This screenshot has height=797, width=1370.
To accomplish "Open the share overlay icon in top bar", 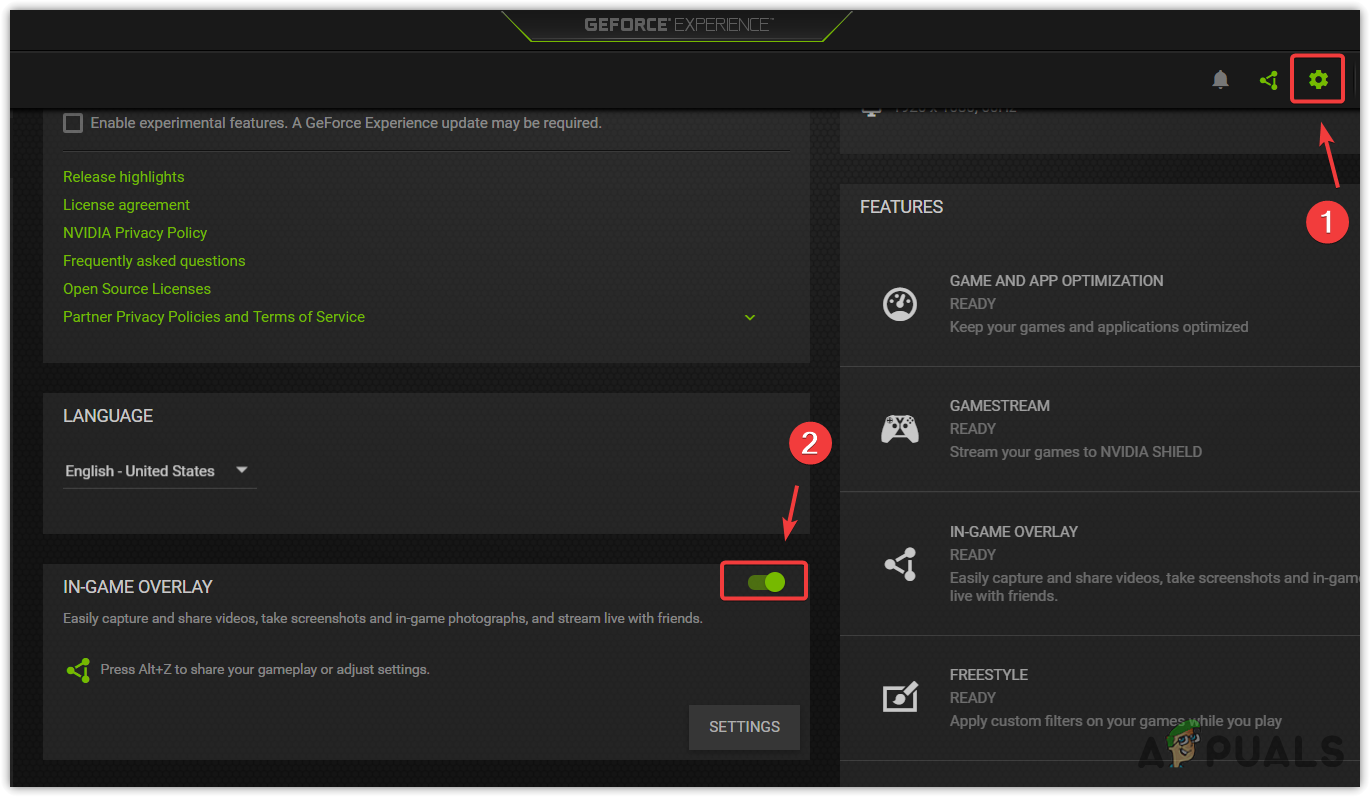I will pos(1269,80).
